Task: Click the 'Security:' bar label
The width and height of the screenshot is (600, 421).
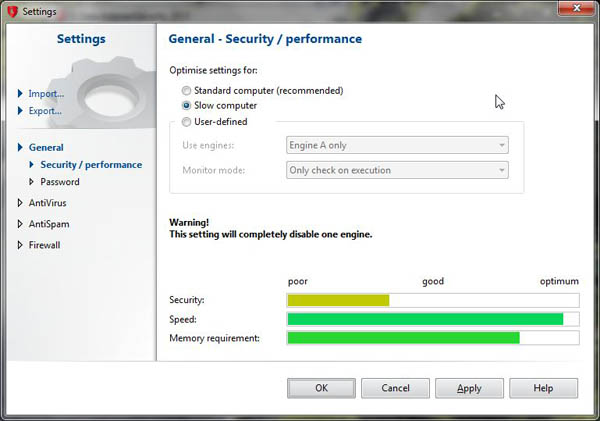Action: pos(187,300)
